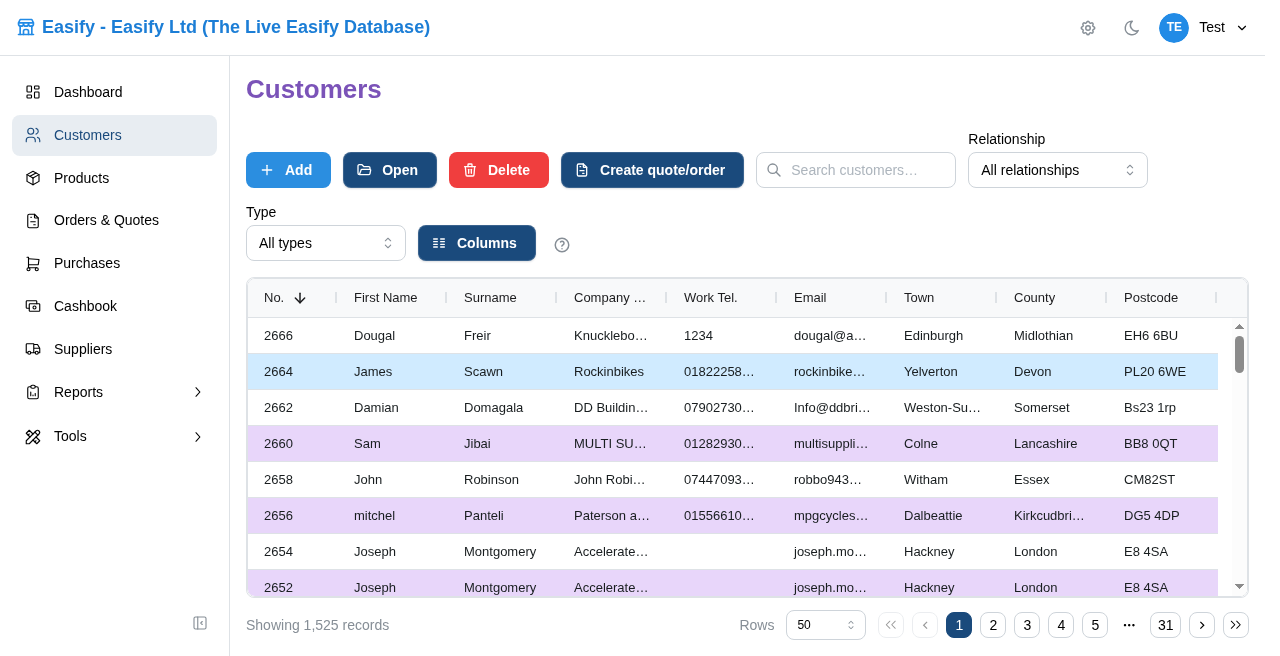The image size is (1280, 656).
Task: Click the Easify store logo icon
Action: [x=26, y=27]
